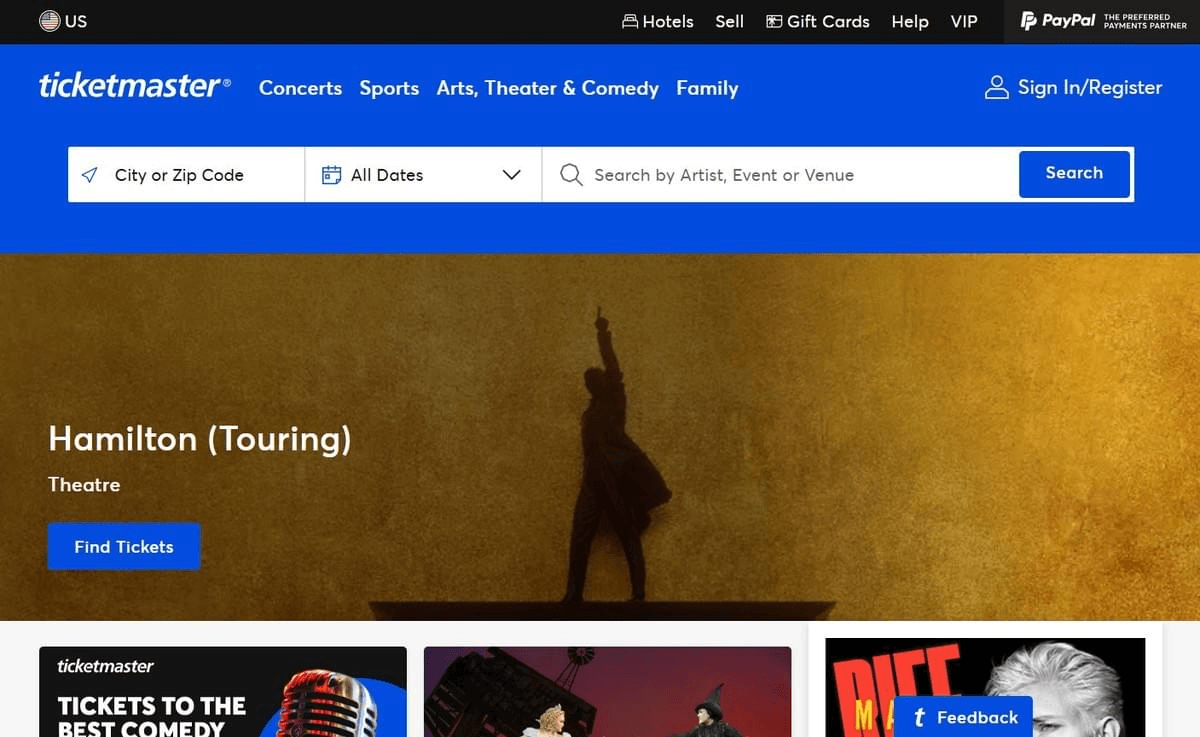Click the location arrow in City or Zip field
This screenshot has width=1200, height=737.
pyautogui.click(x=89, y=174)
